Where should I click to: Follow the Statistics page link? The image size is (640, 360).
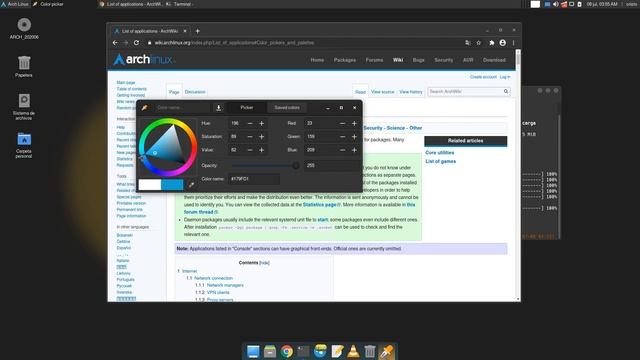[320, 204]
